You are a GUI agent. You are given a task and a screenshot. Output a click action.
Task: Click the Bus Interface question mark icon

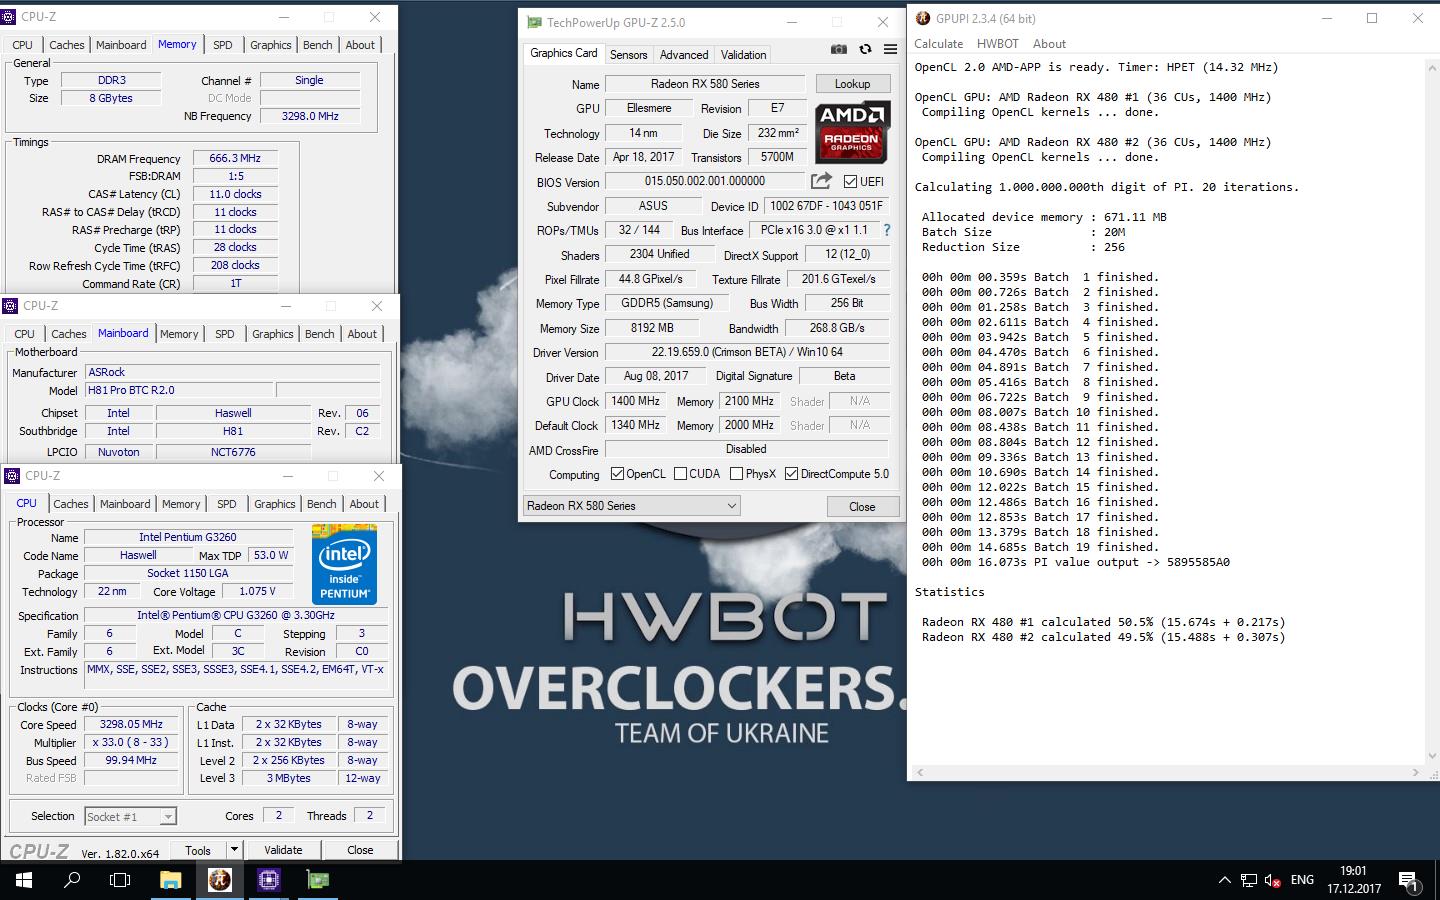pyautogui.click(x=886, y=230)
